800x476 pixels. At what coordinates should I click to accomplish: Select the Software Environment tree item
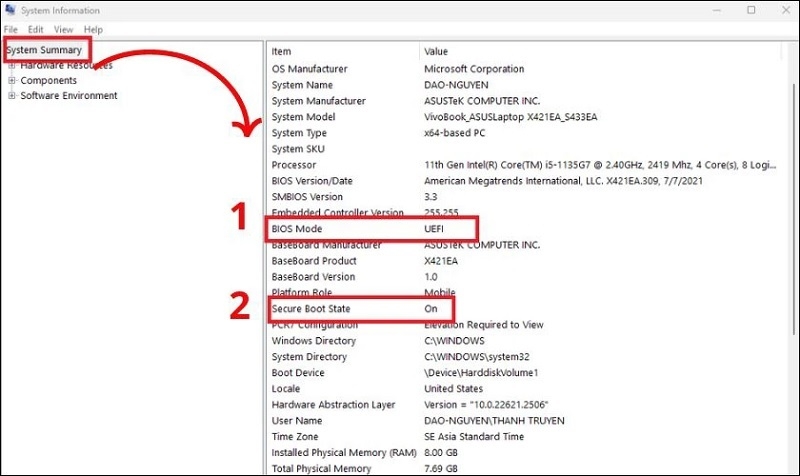pyautogui.click(x=69, y=96)
